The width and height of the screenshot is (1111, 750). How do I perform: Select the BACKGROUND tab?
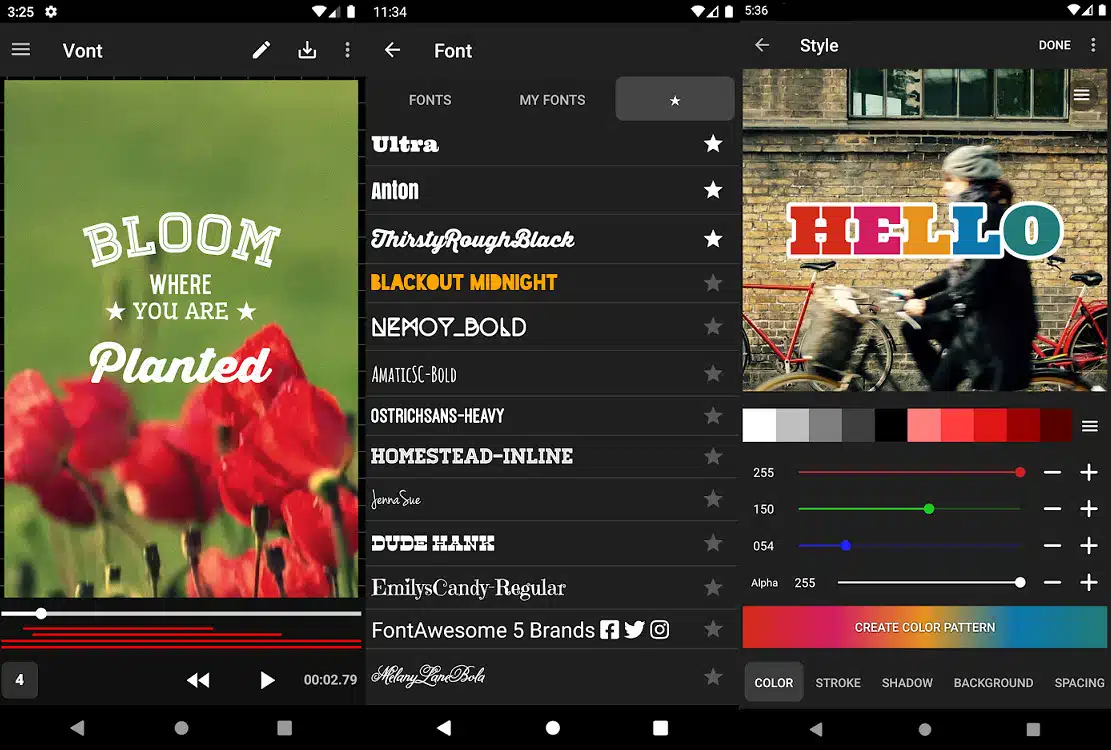click(993, 683)
